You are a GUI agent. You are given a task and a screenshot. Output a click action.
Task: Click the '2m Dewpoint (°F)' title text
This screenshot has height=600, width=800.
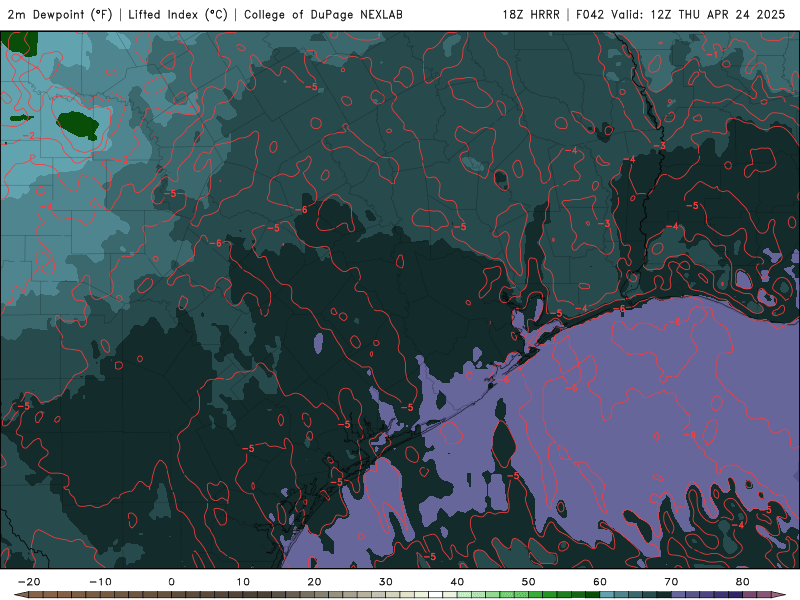(60, 15)
